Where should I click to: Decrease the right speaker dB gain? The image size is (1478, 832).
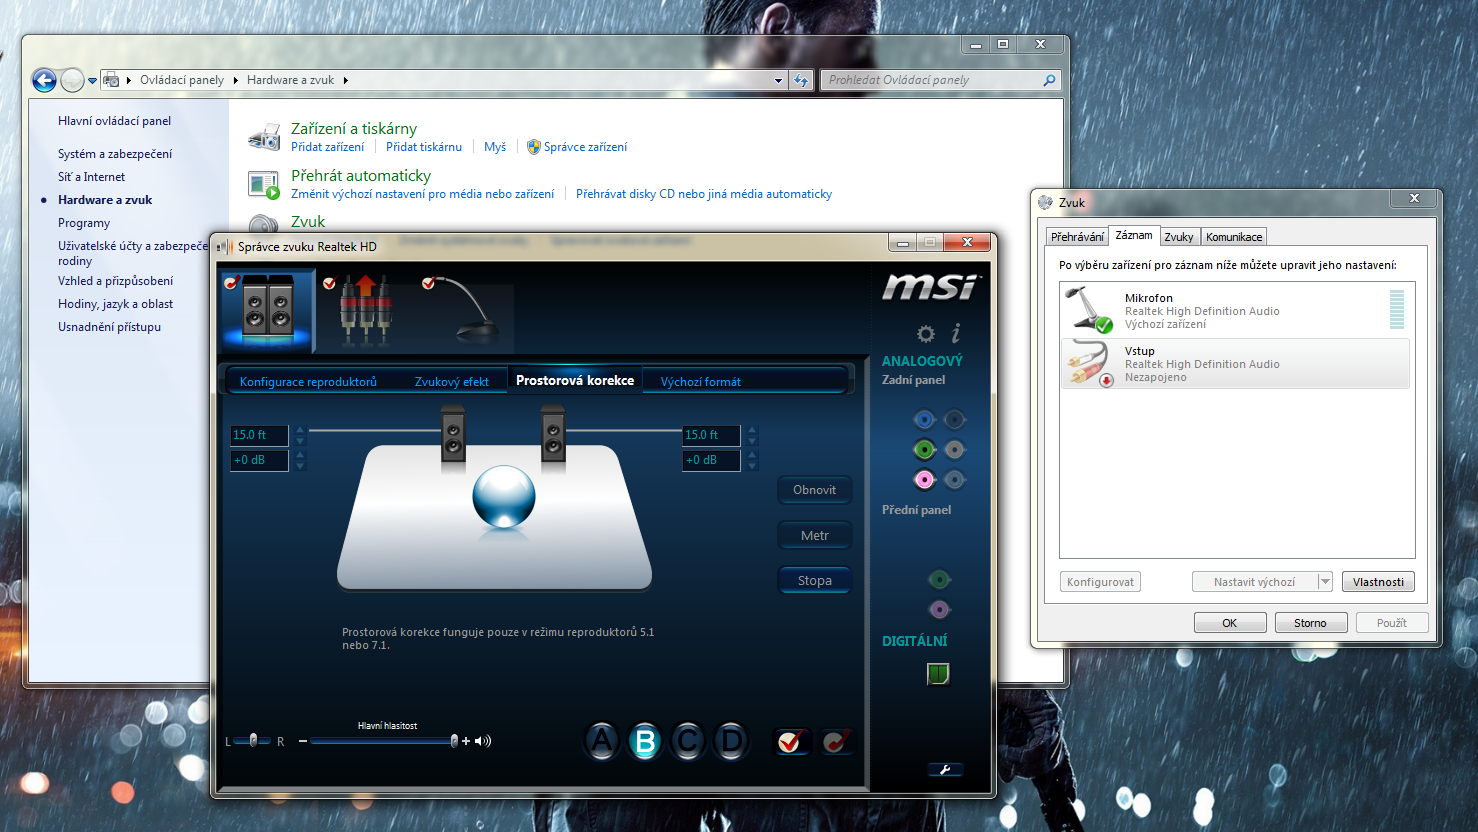point(752,466)
